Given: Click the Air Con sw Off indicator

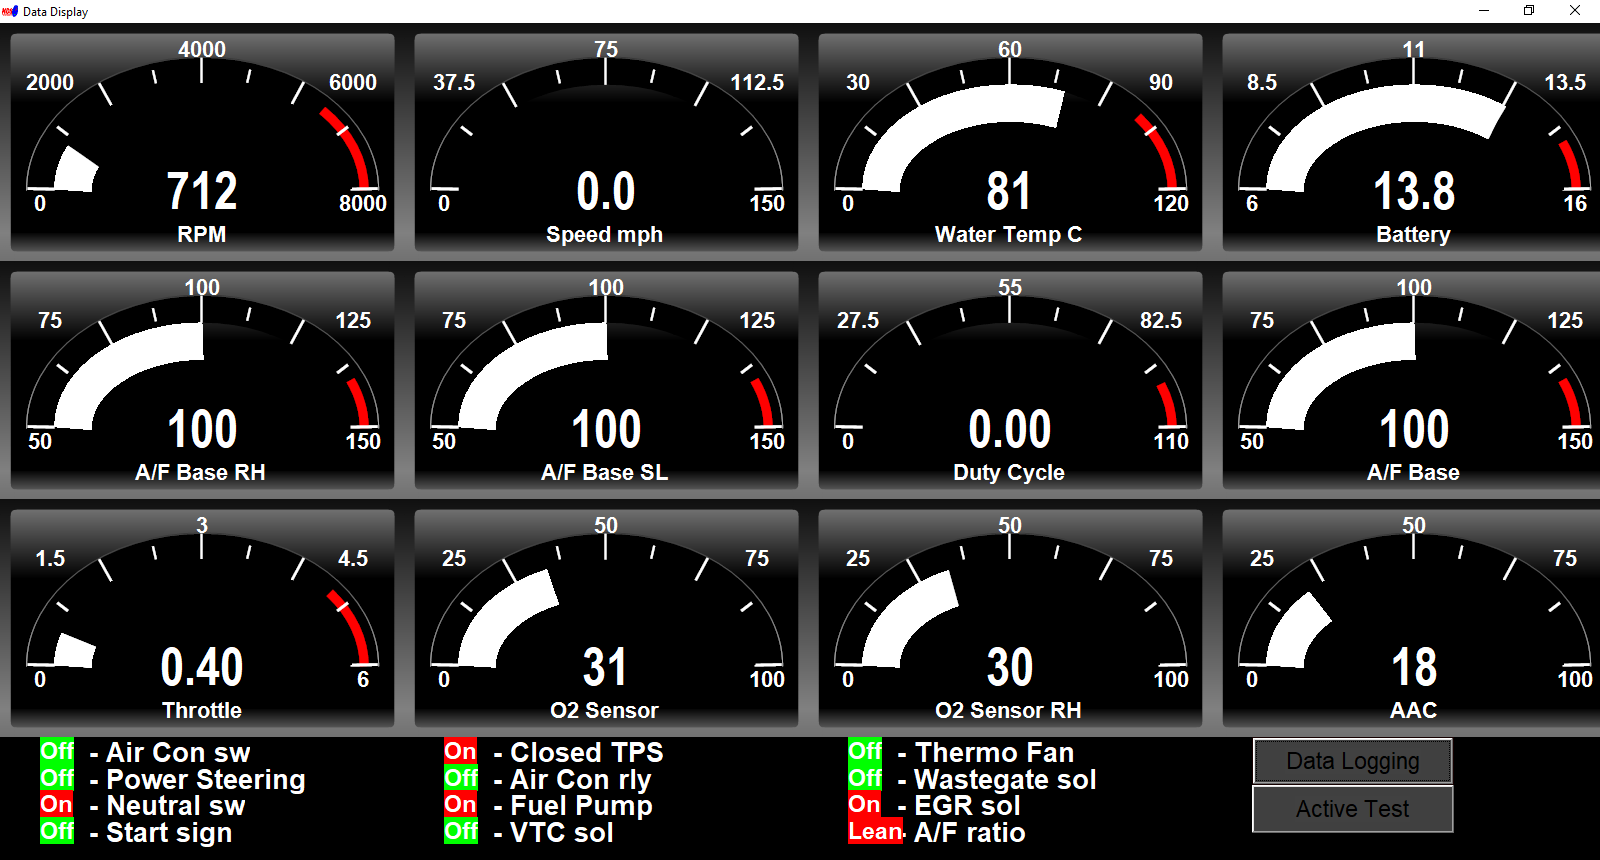Looking at the screenshot, I should pyautogui.click(x=57, y=751).
